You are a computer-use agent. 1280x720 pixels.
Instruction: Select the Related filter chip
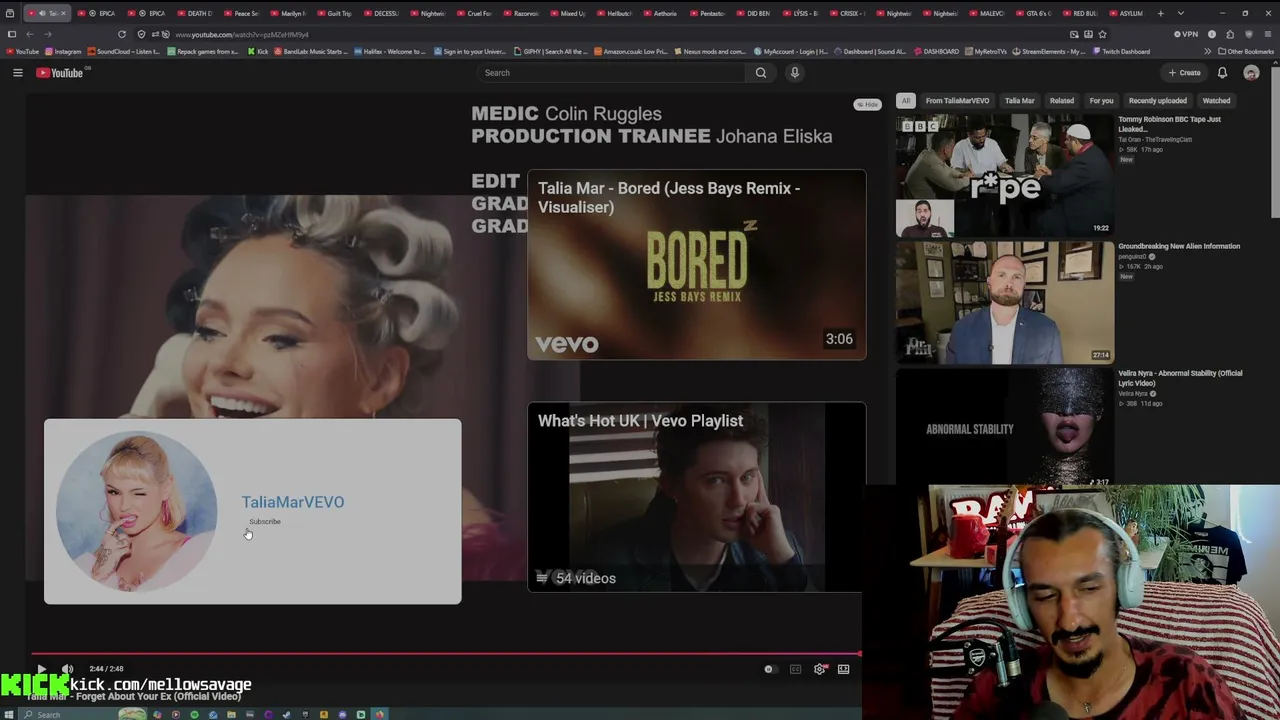pos(1062,101)
